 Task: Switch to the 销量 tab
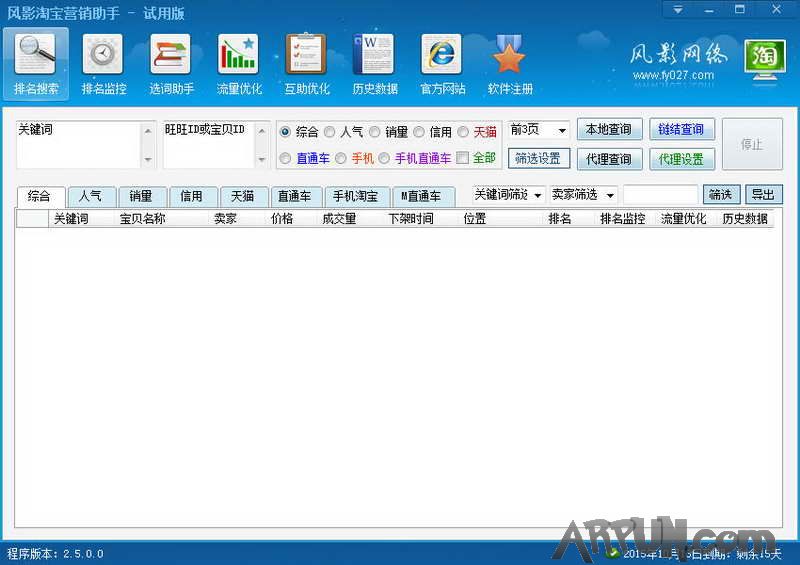(x=142, y=197)
